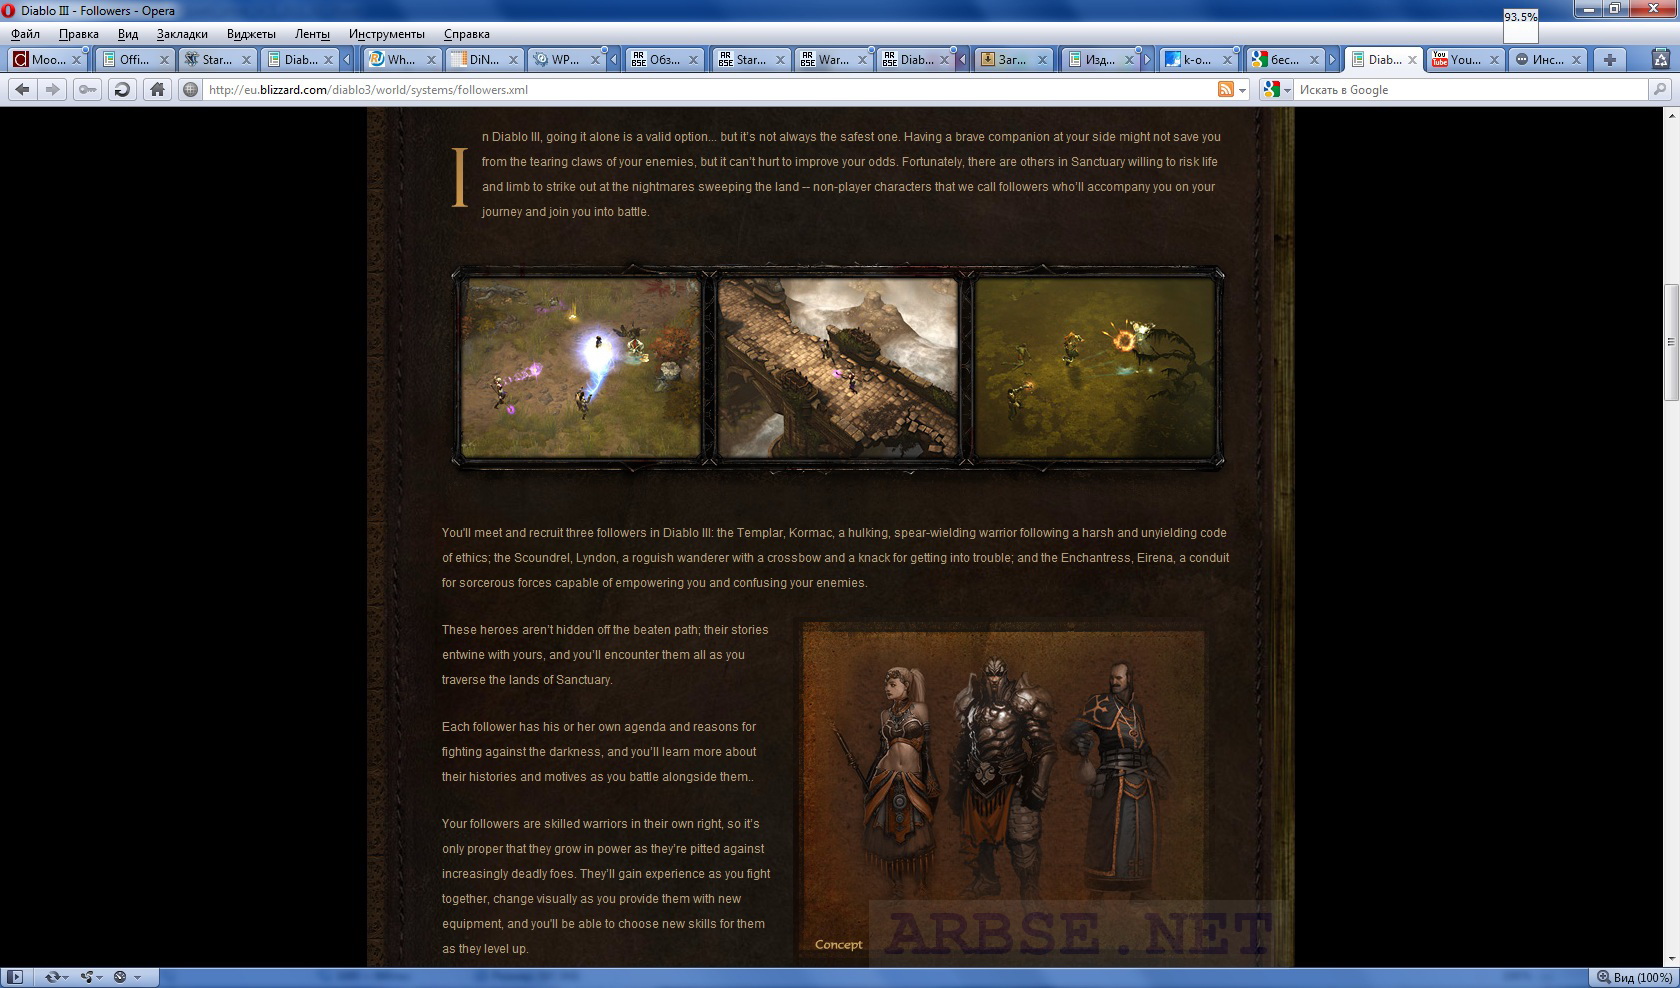Close the YouTube tab

(x=1495, y=60)
